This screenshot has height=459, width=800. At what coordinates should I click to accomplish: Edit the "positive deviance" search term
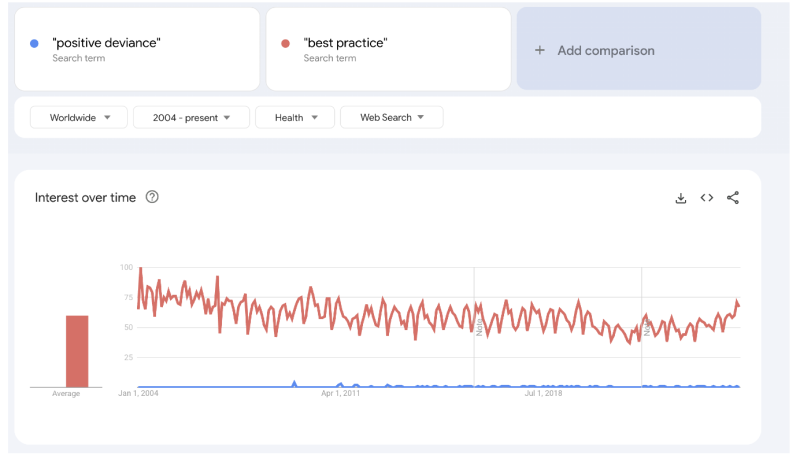tap(106, 43)
